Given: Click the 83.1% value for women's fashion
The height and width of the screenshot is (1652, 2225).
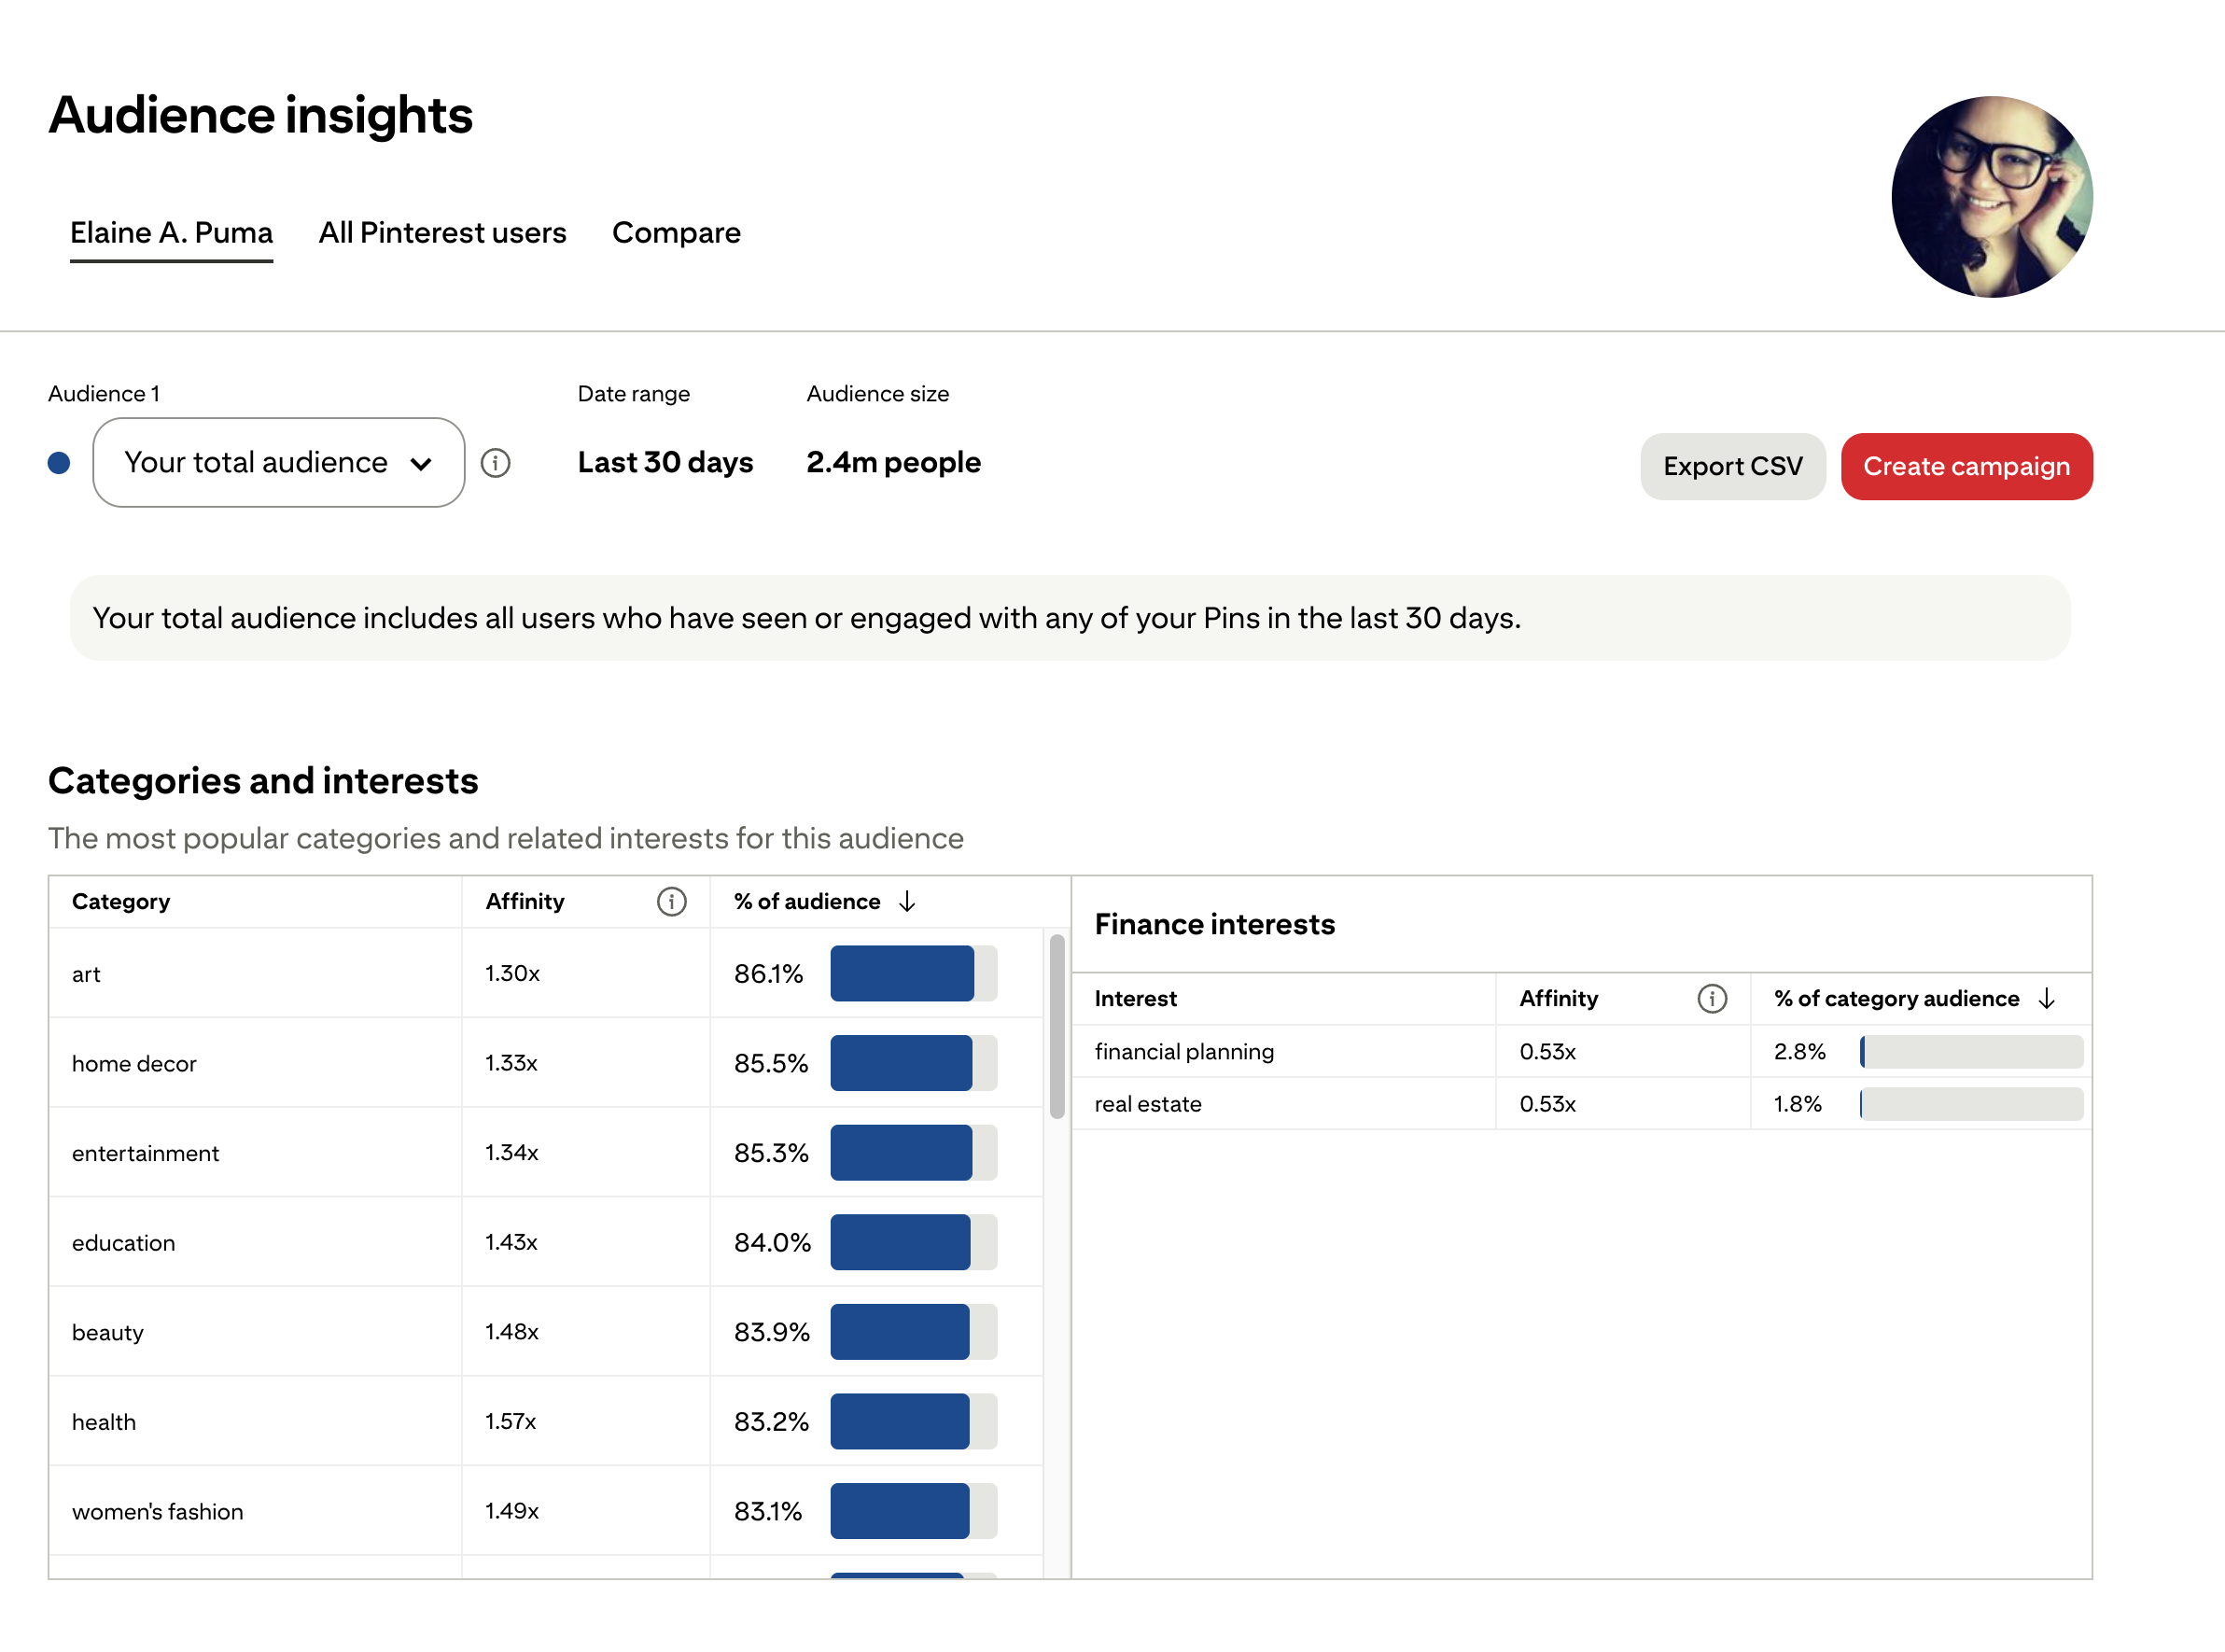Looking at the screenshot, I should 768,1511.
